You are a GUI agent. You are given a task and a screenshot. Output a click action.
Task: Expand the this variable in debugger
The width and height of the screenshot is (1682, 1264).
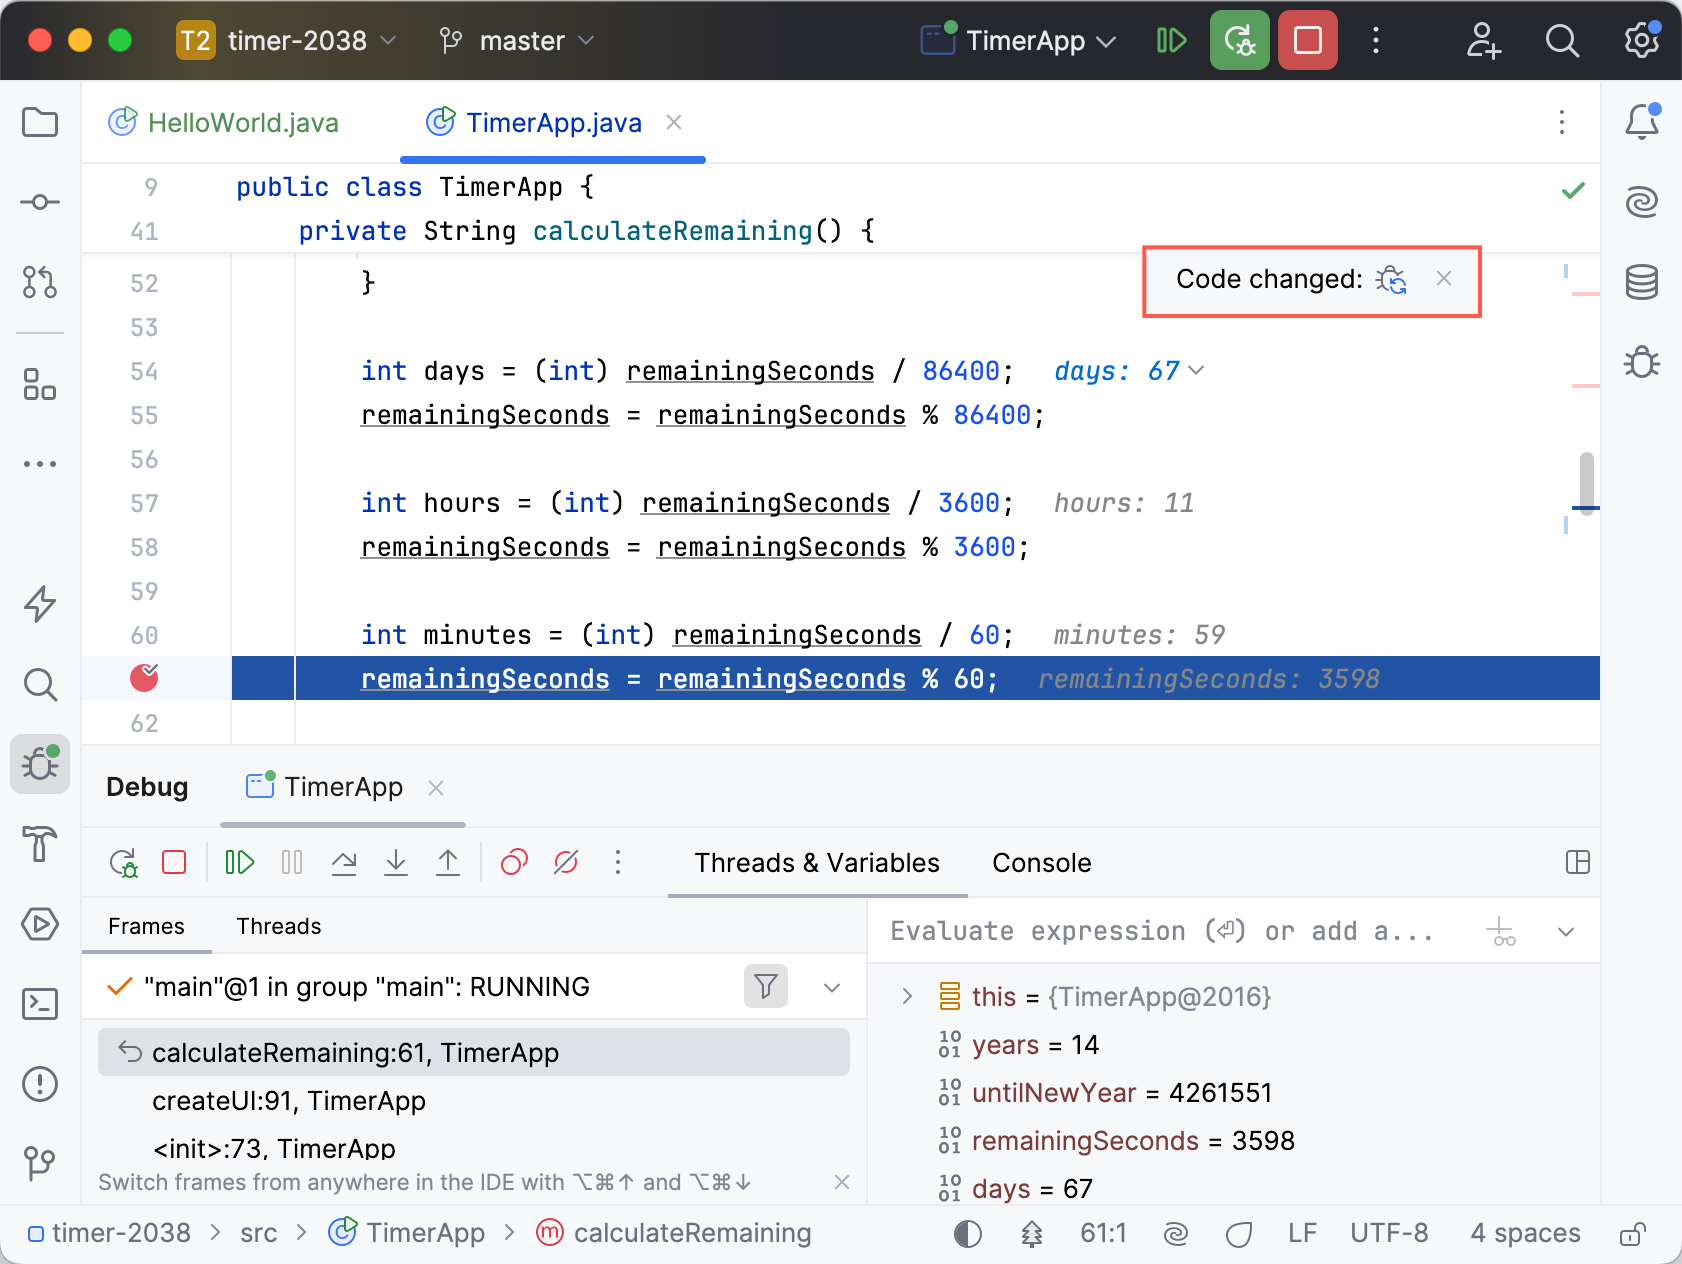[907, 996]
